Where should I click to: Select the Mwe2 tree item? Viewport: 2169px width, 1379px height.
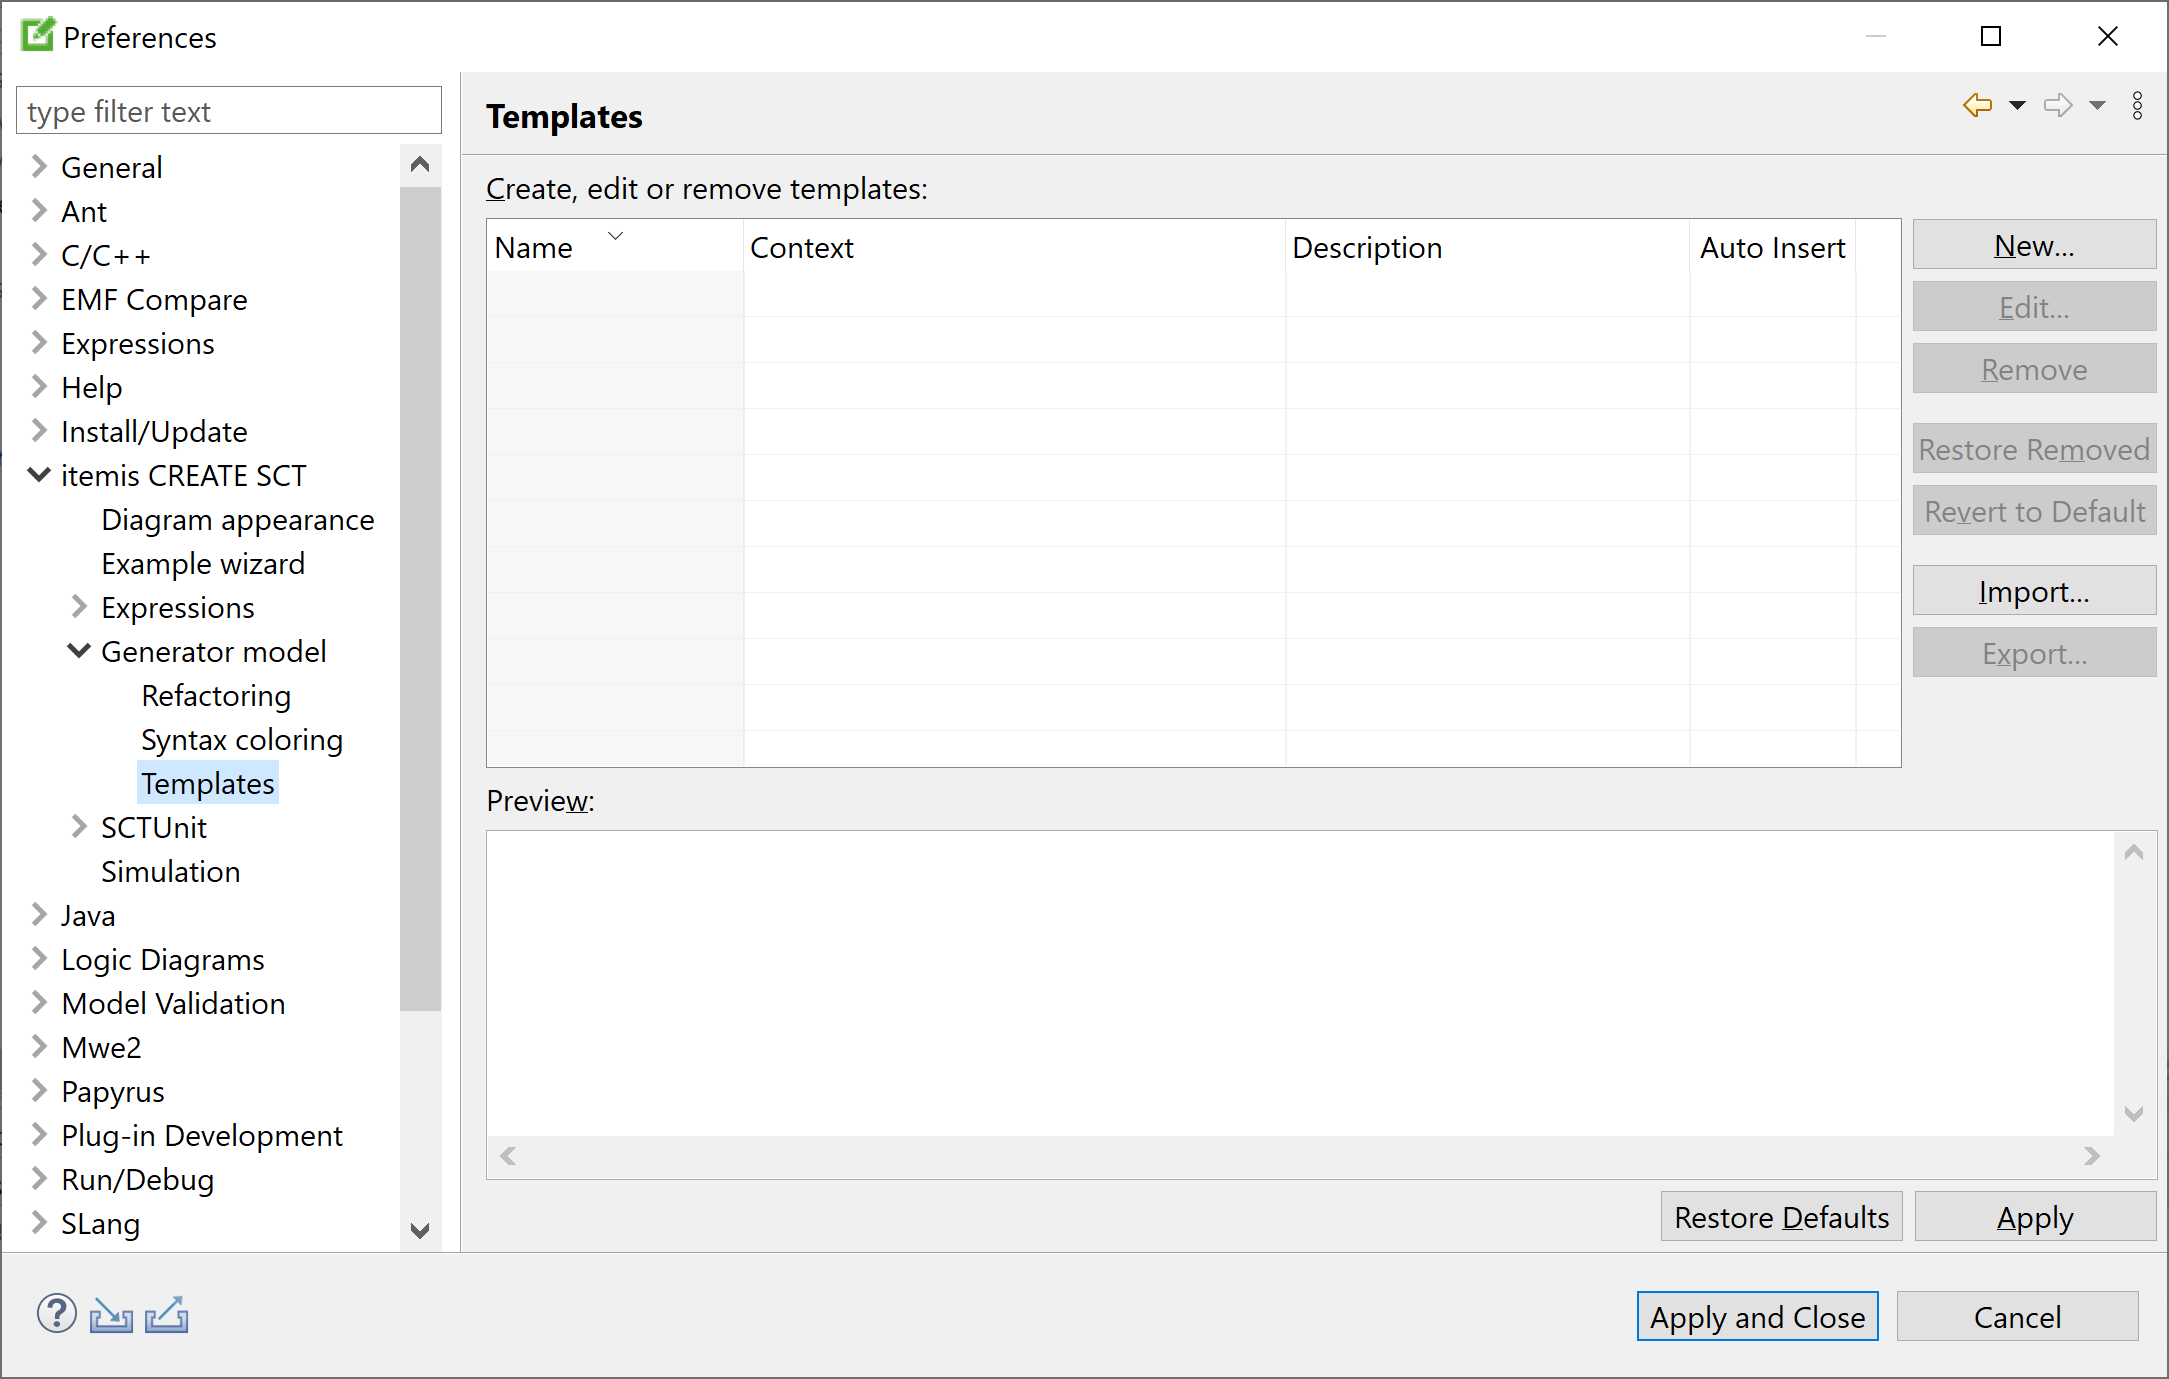[x=101, y=1048]
